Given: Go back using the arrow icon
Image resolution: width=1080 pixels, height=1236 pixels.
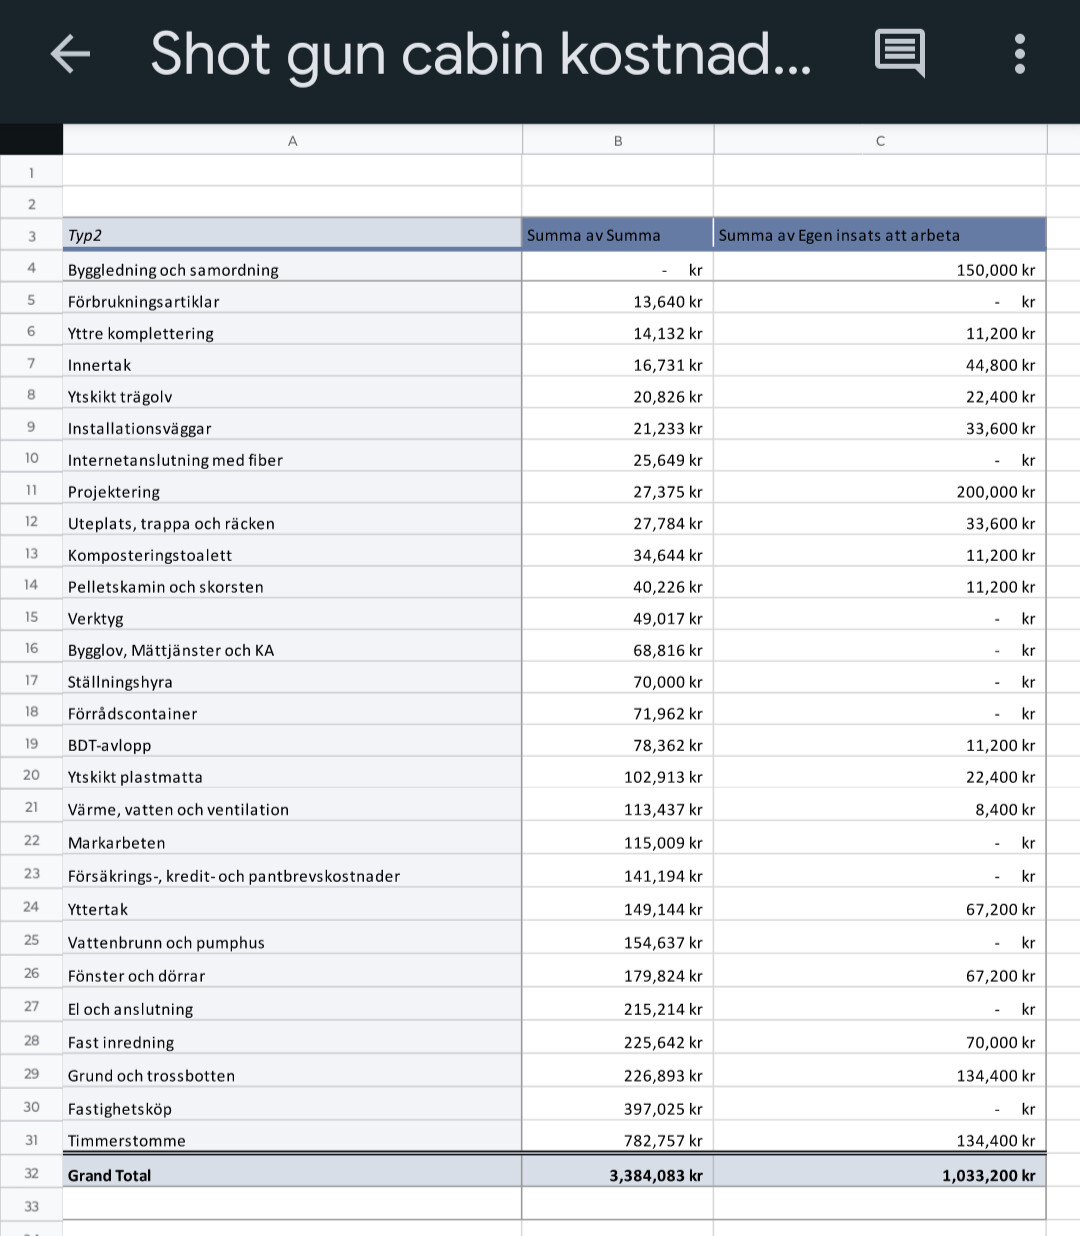Looking at the screenshot, I should click(70, 54).
